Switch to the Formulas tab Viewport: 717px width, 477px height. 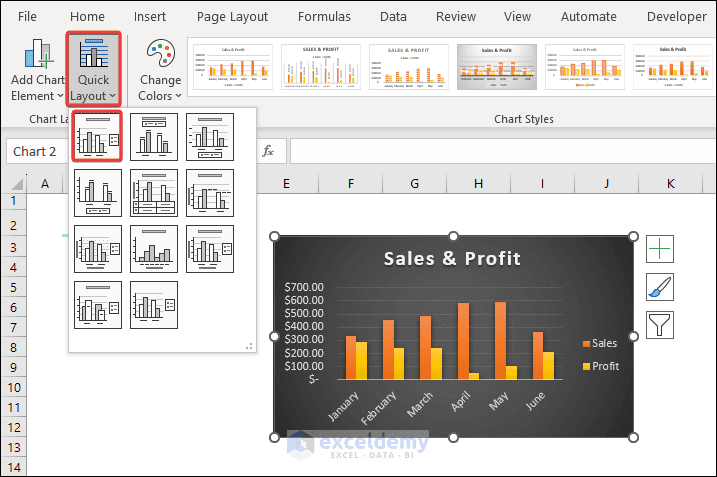324,16
